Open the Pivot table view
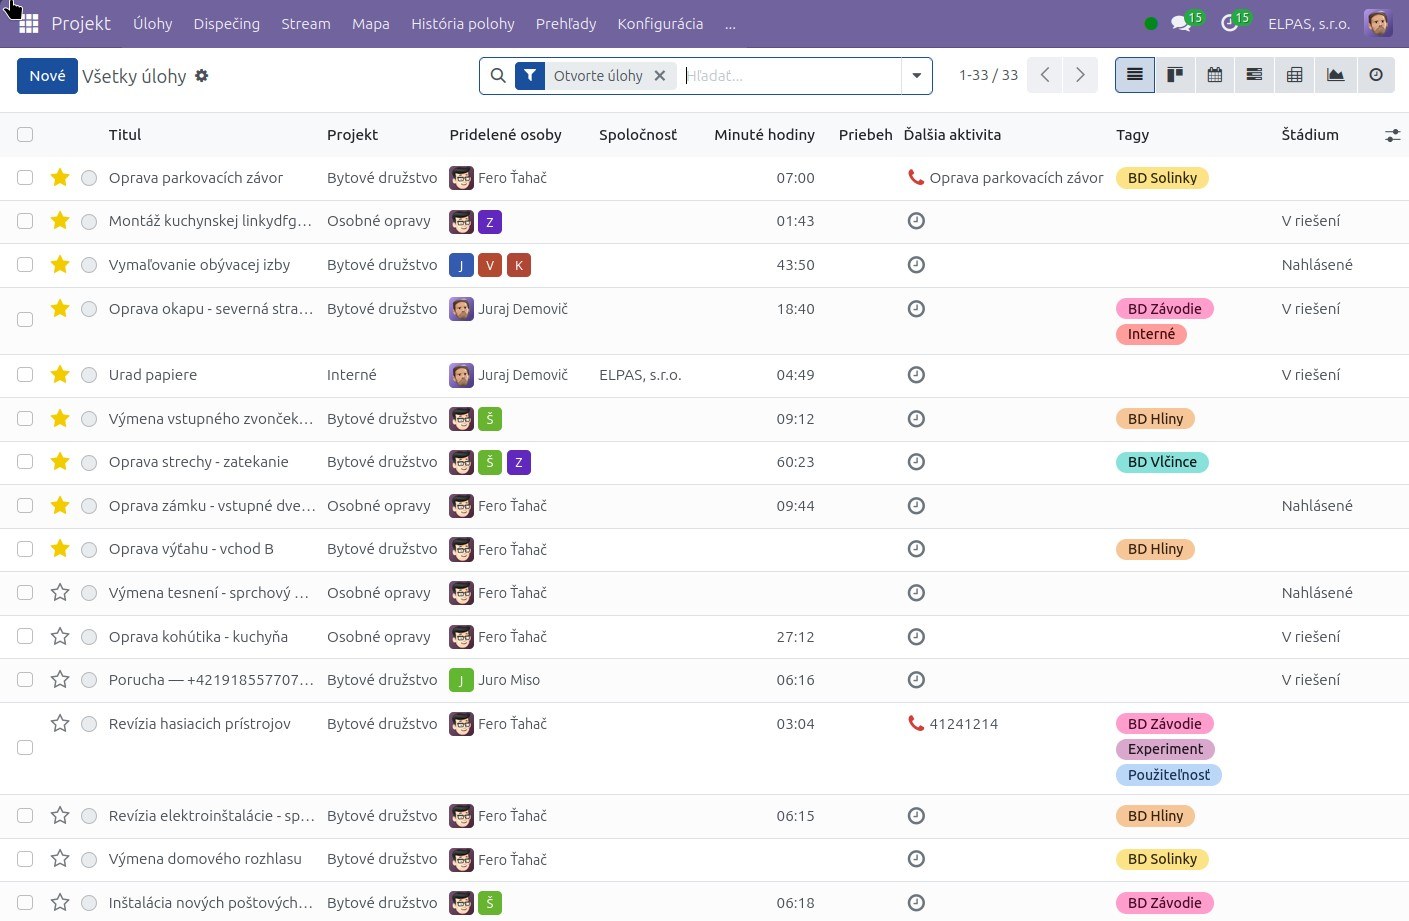 coord(1295,75)
